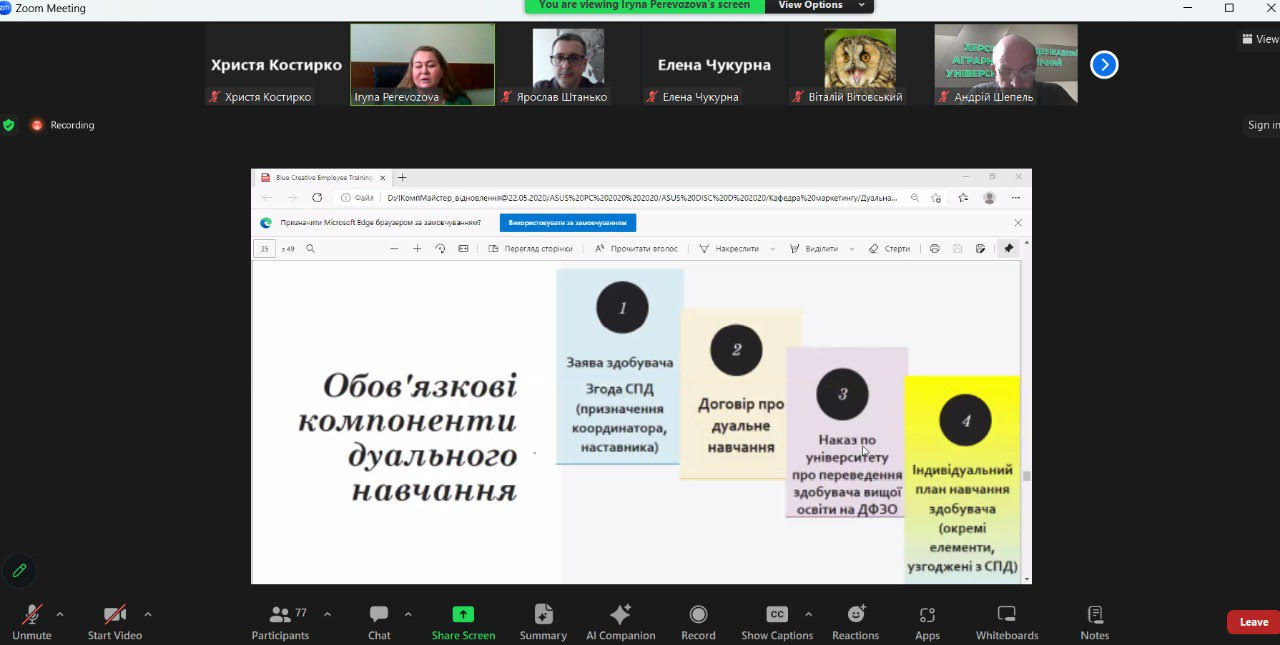1280x645 pixels.
Task: Open the Notes panel
Action: tap(1095, 621)
